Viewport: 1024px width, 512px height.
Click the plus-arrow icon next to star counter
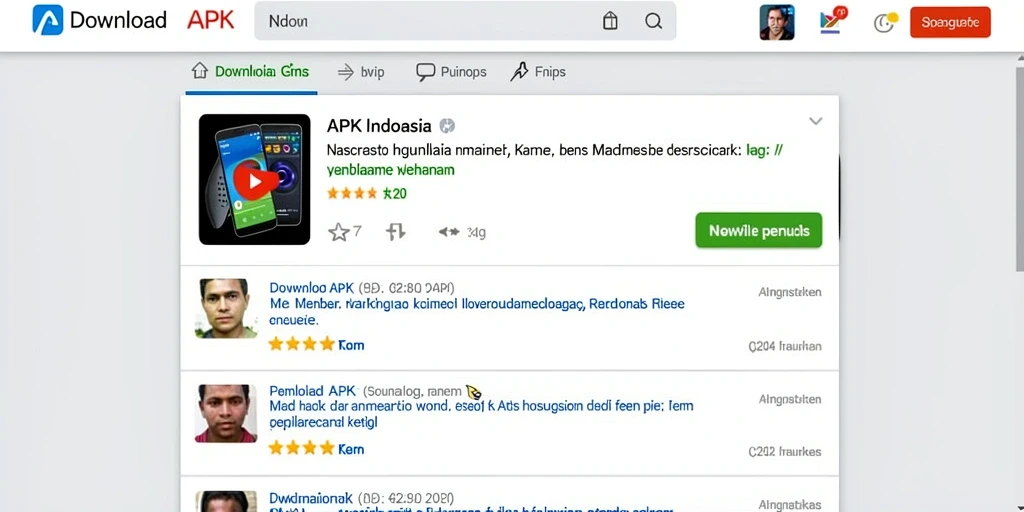pyautogui.click(x=396, y=231)
